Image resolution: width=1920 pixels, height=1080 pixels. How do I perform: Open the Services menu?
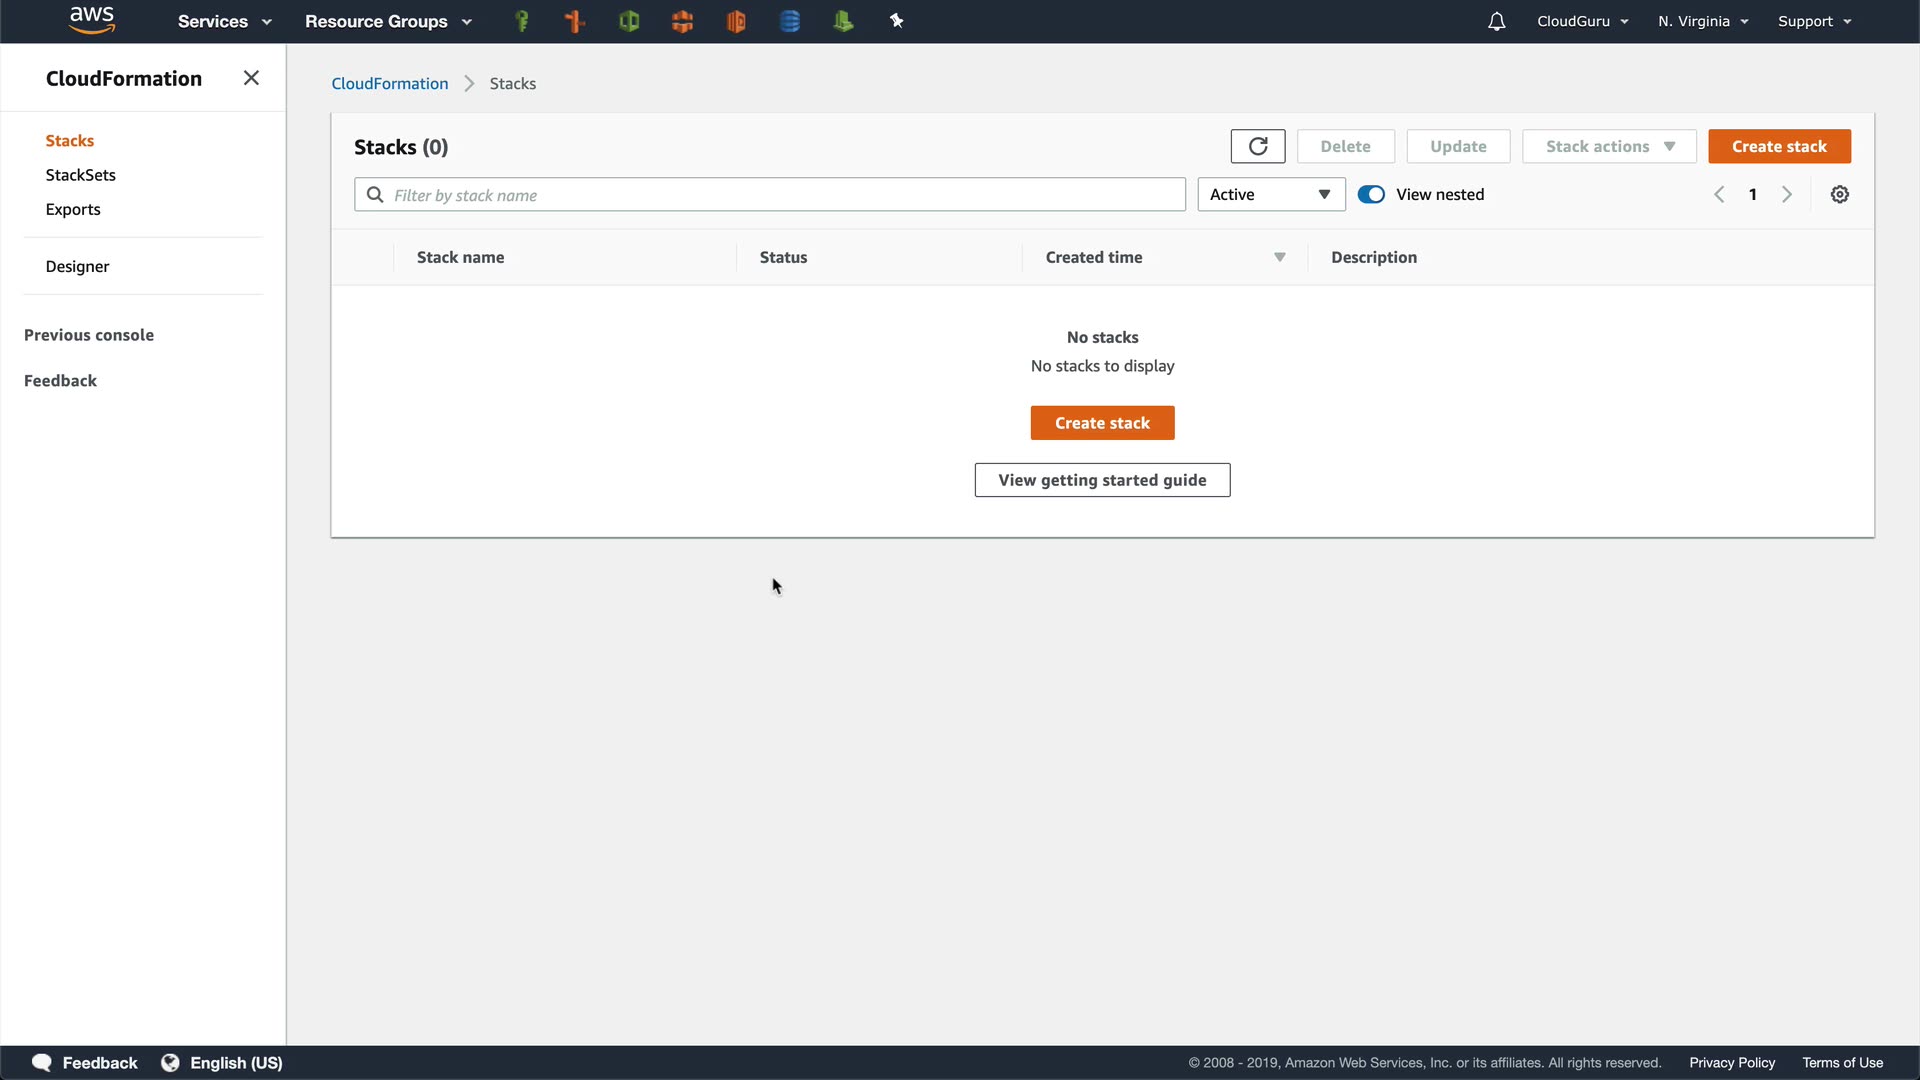coord(224,21)
